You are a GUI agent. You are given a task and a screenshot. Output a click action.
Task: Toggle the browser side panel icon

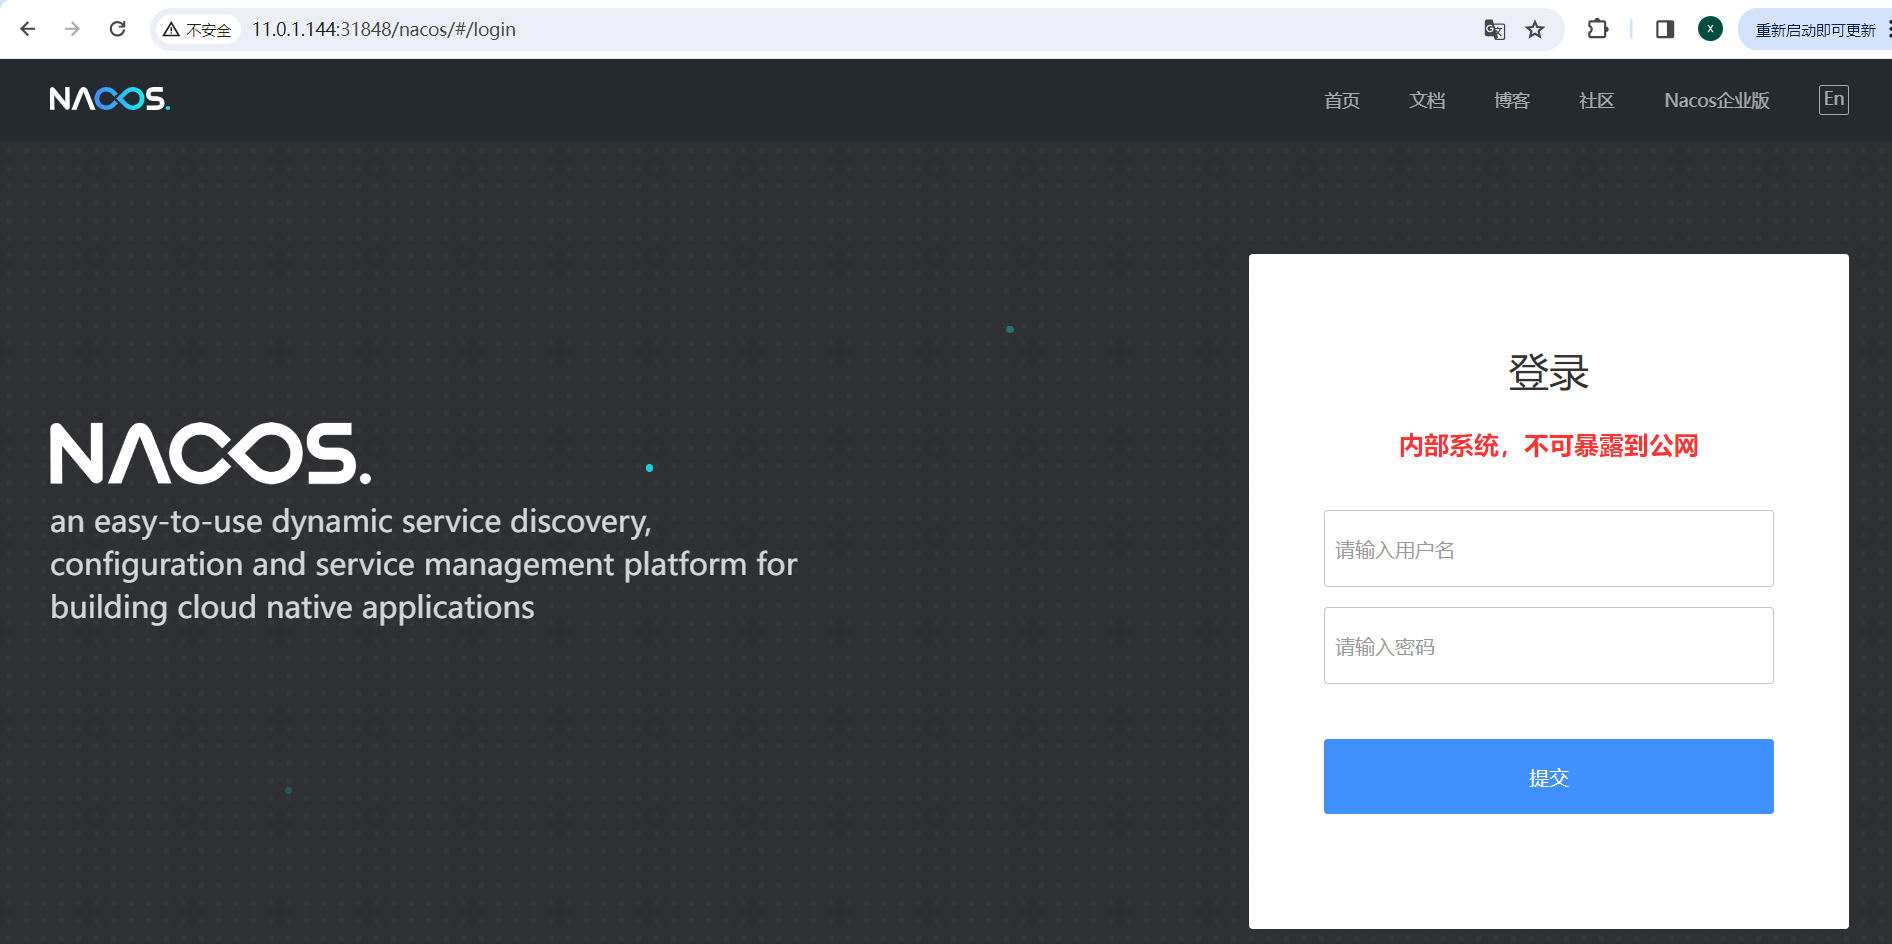1665,29
